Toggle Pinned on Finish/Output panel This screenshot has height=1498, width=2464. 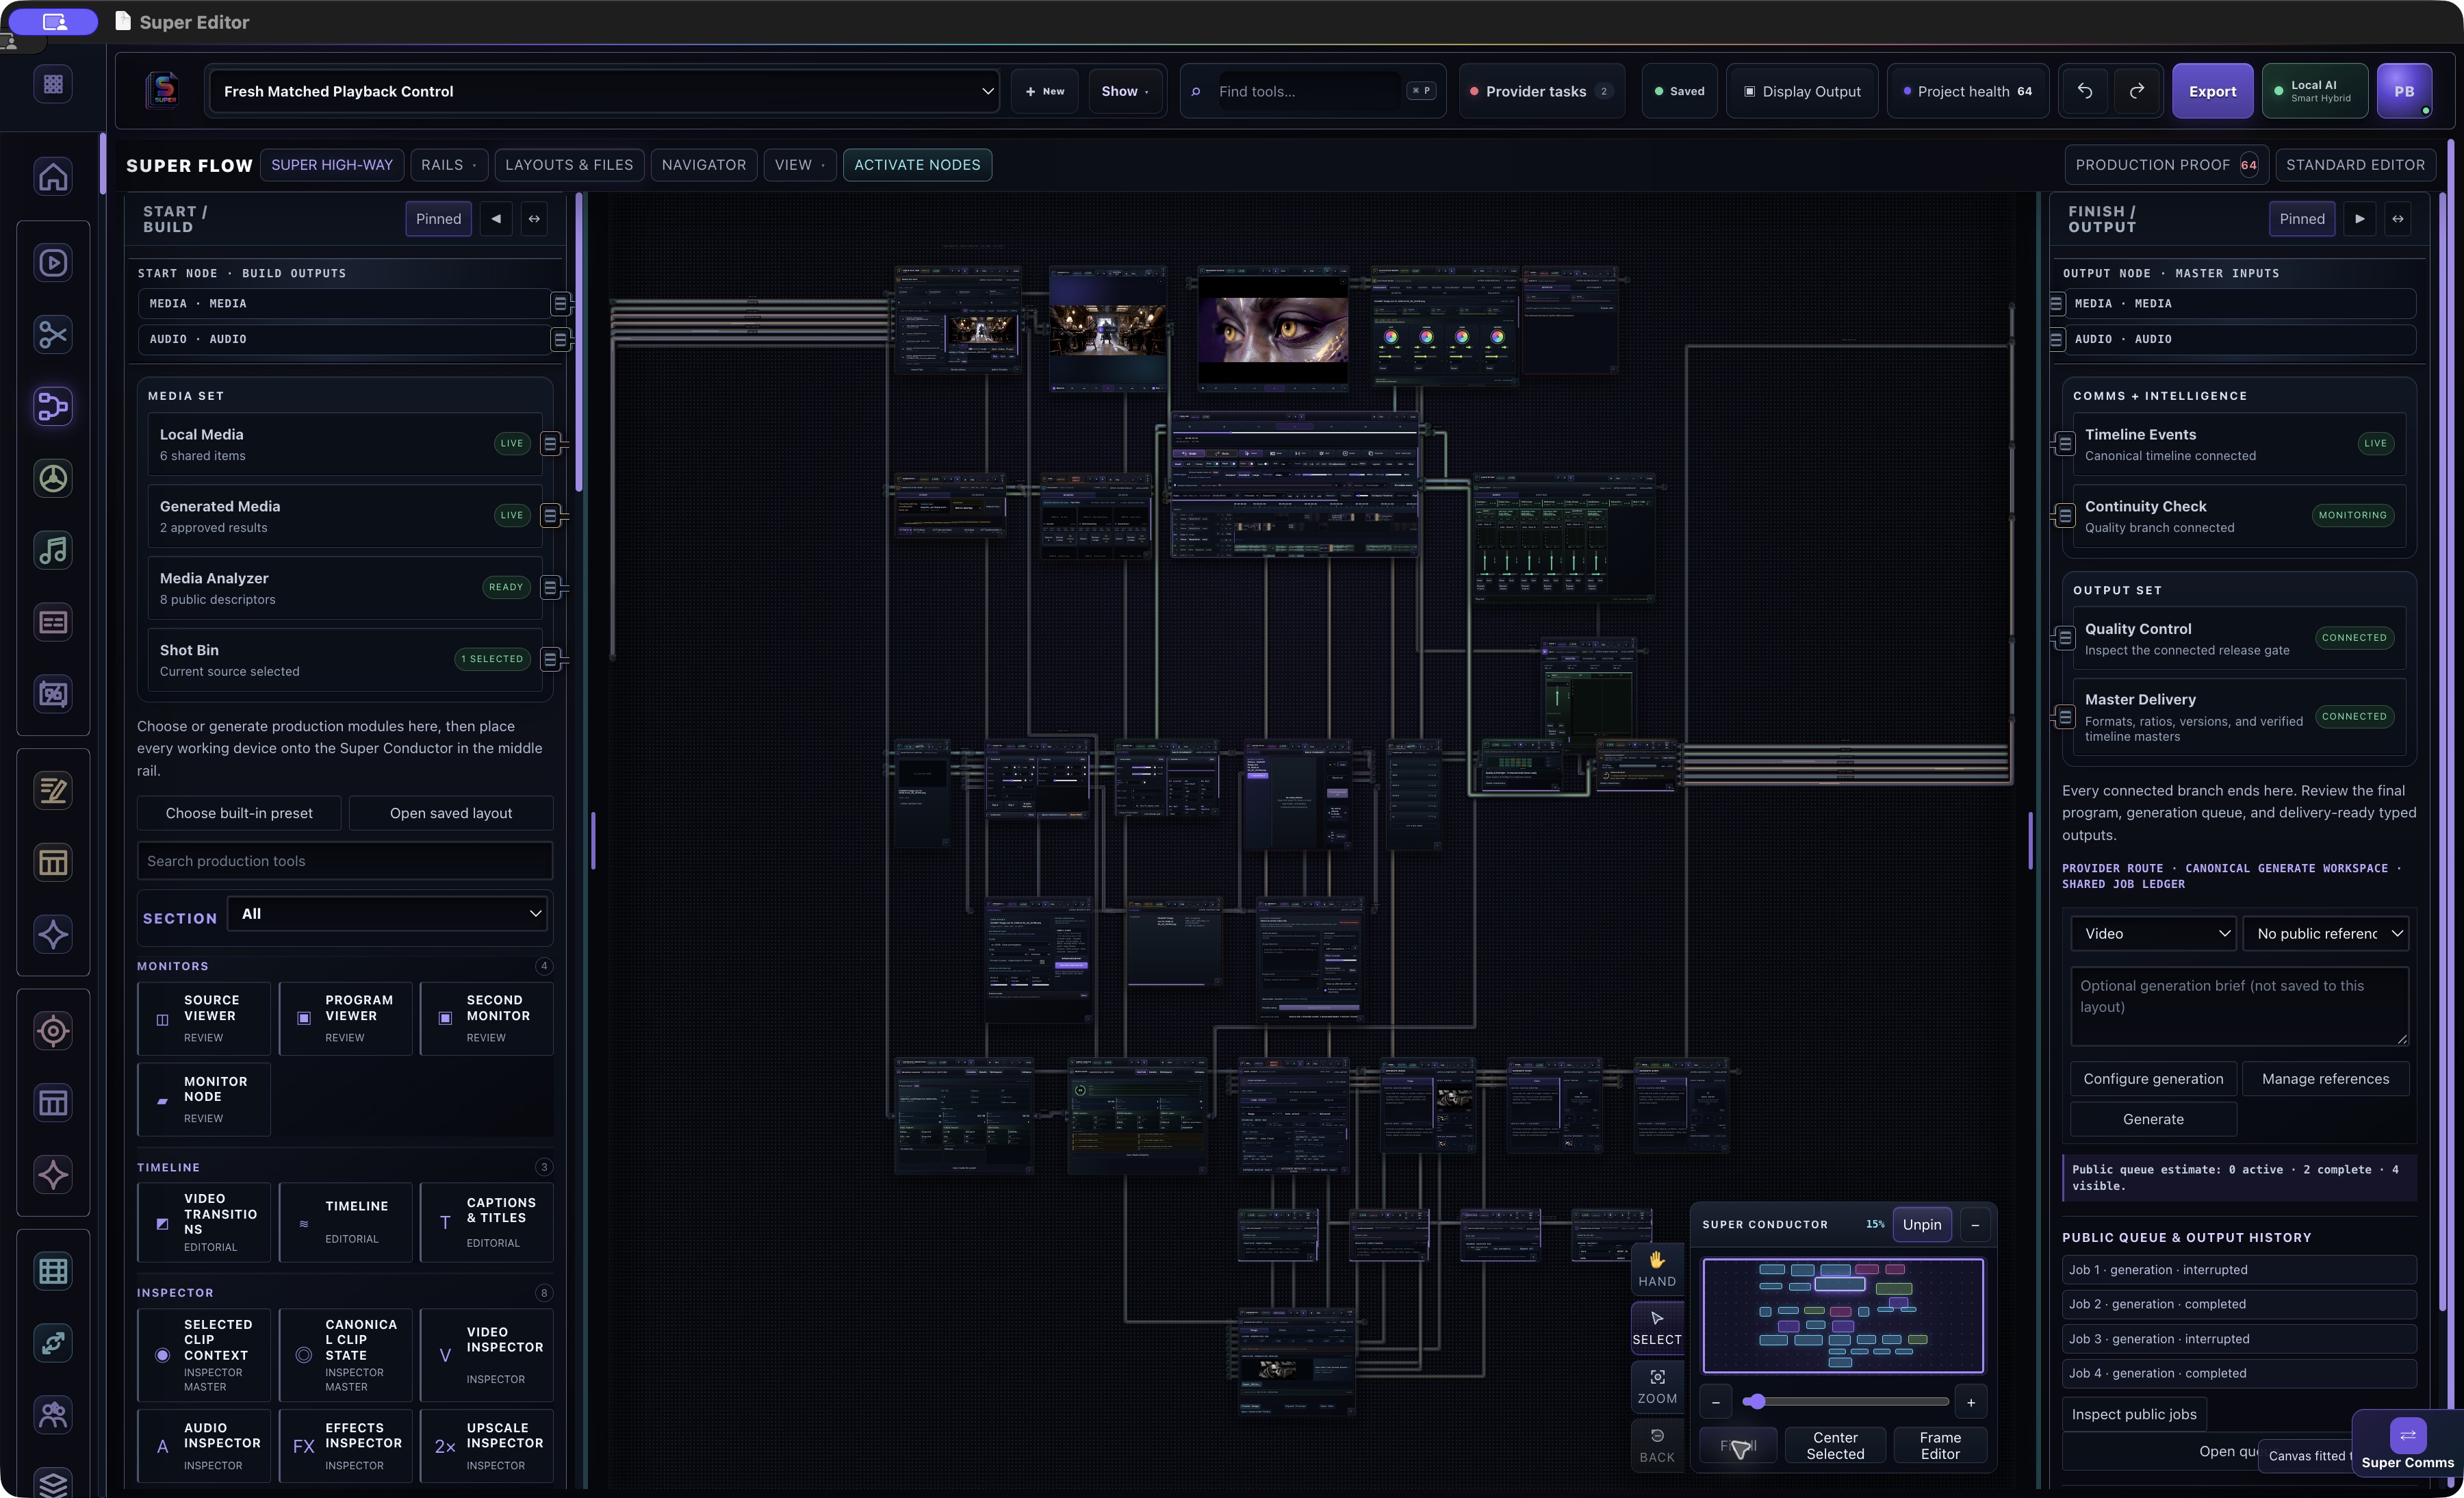pyautogui.click(x=2302, y=219)
